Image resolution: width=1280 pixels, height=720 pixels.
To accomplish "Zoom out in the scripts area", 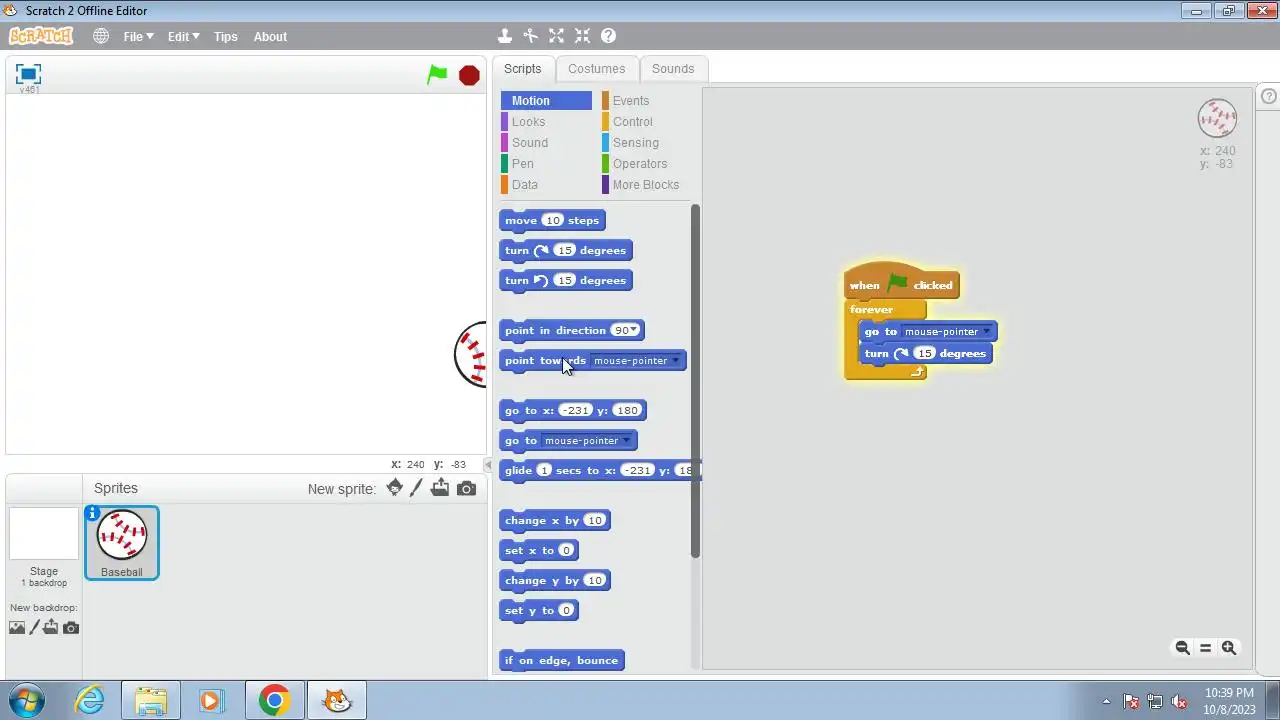I will (1182, 648).
